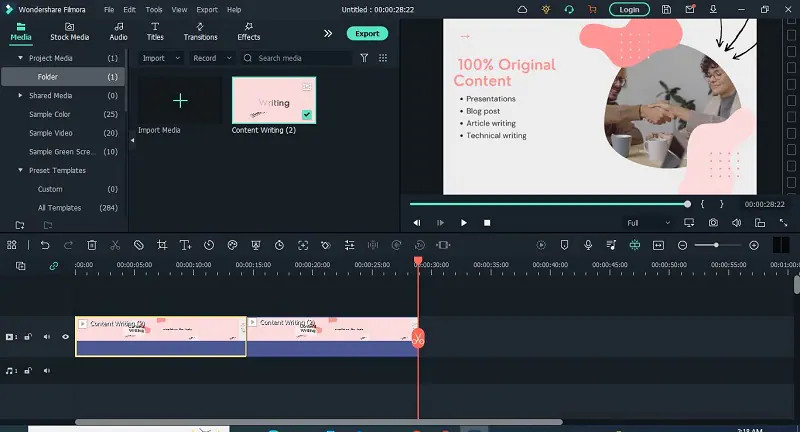This screenshot has height=432, width=800.
Task: Click the keyframe tag icon
Action: (326, 245)
